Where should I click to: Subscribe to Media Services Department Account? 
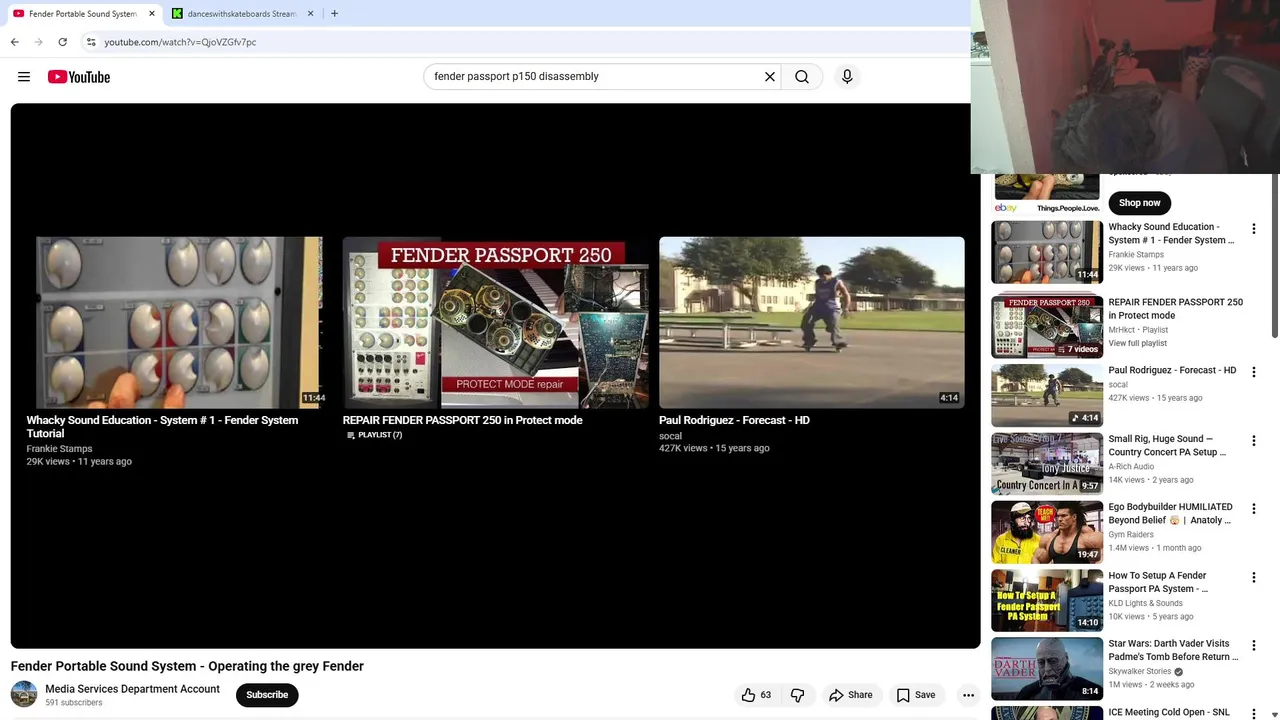click(267, 695)
